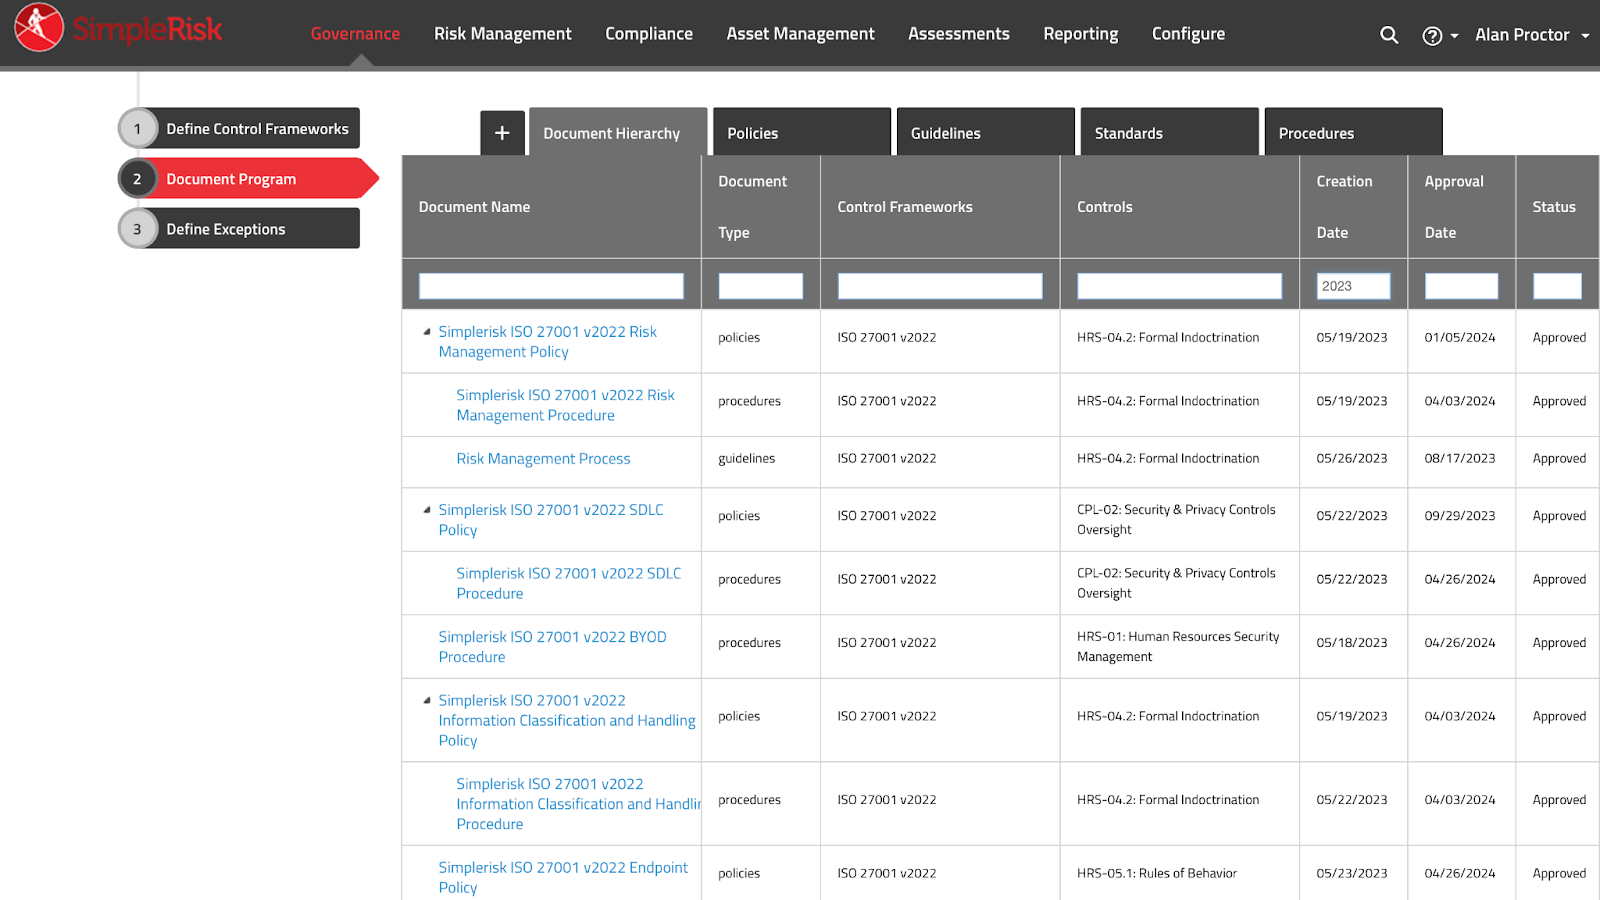Open the Reporting menu
The image size is (1600, 900).
point(1081,34)
